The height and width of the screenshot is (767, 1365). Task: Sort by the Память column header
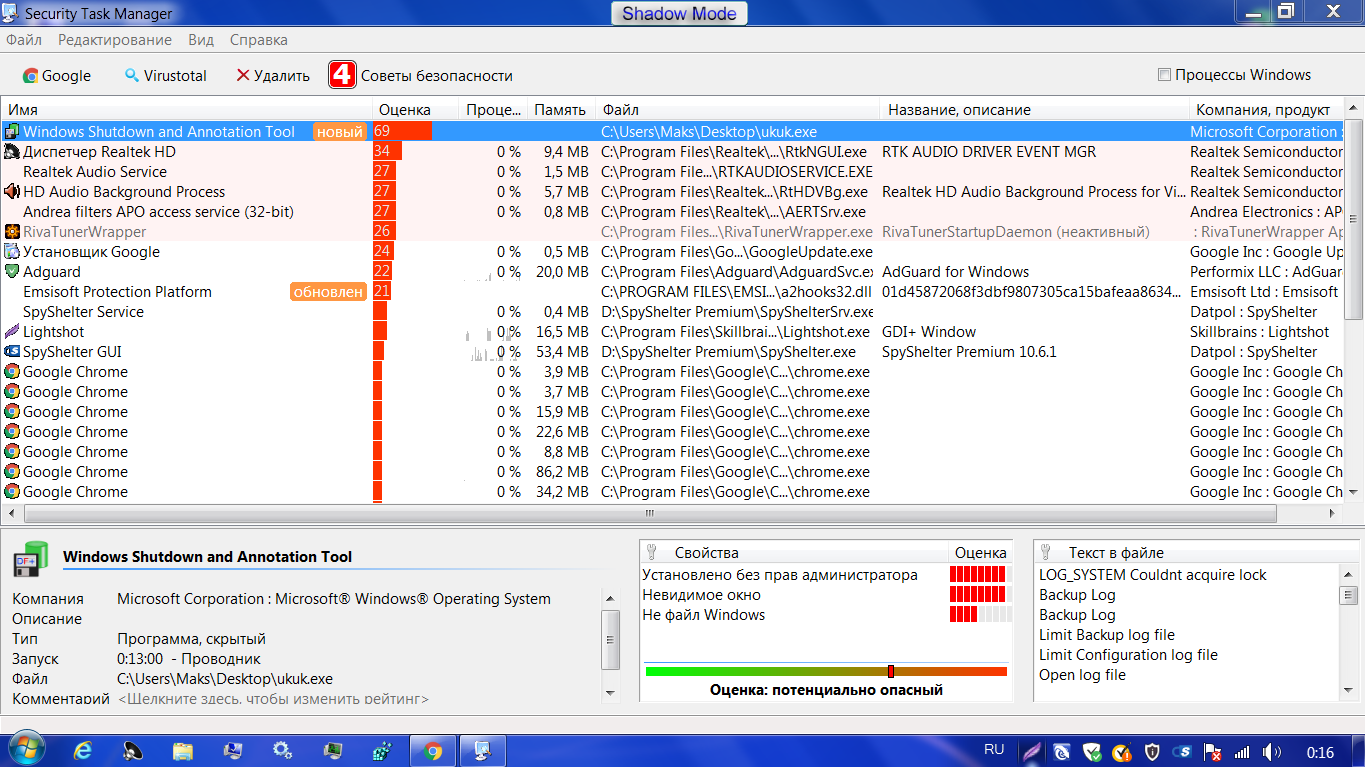(561, 110)
